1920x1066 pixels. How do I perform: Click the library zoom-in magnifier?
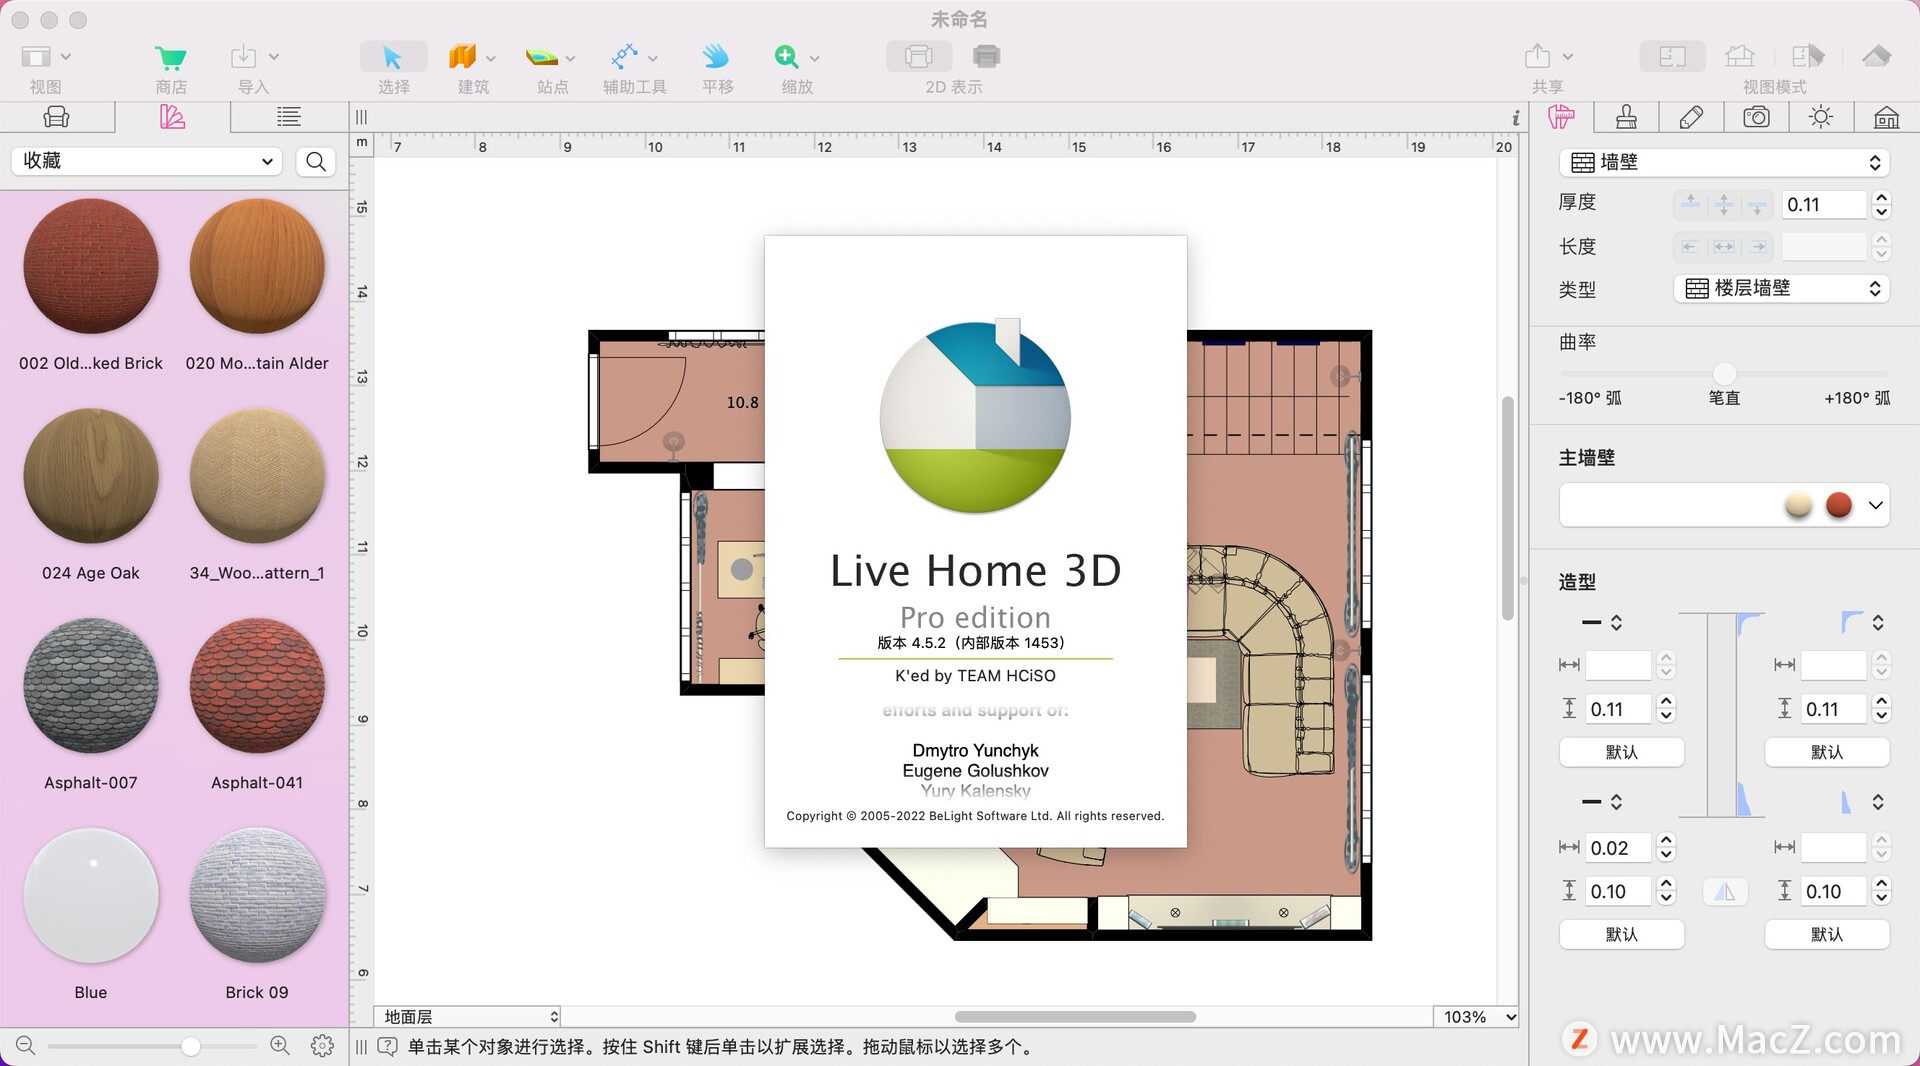(x=280, y=1046)
